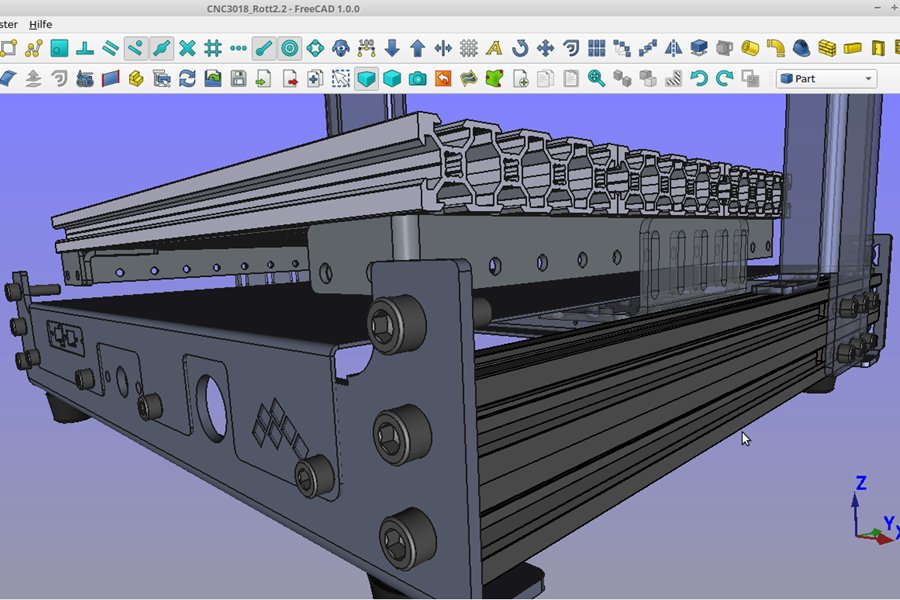Click the camera screenshot icon
This screenshot has height=600, width=900.
point(418,79)
